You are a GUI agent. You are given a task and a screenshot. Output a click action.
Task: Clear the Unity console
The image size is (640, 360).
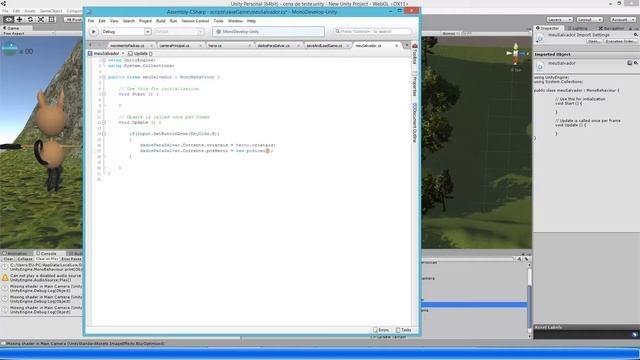pos(8,259)
